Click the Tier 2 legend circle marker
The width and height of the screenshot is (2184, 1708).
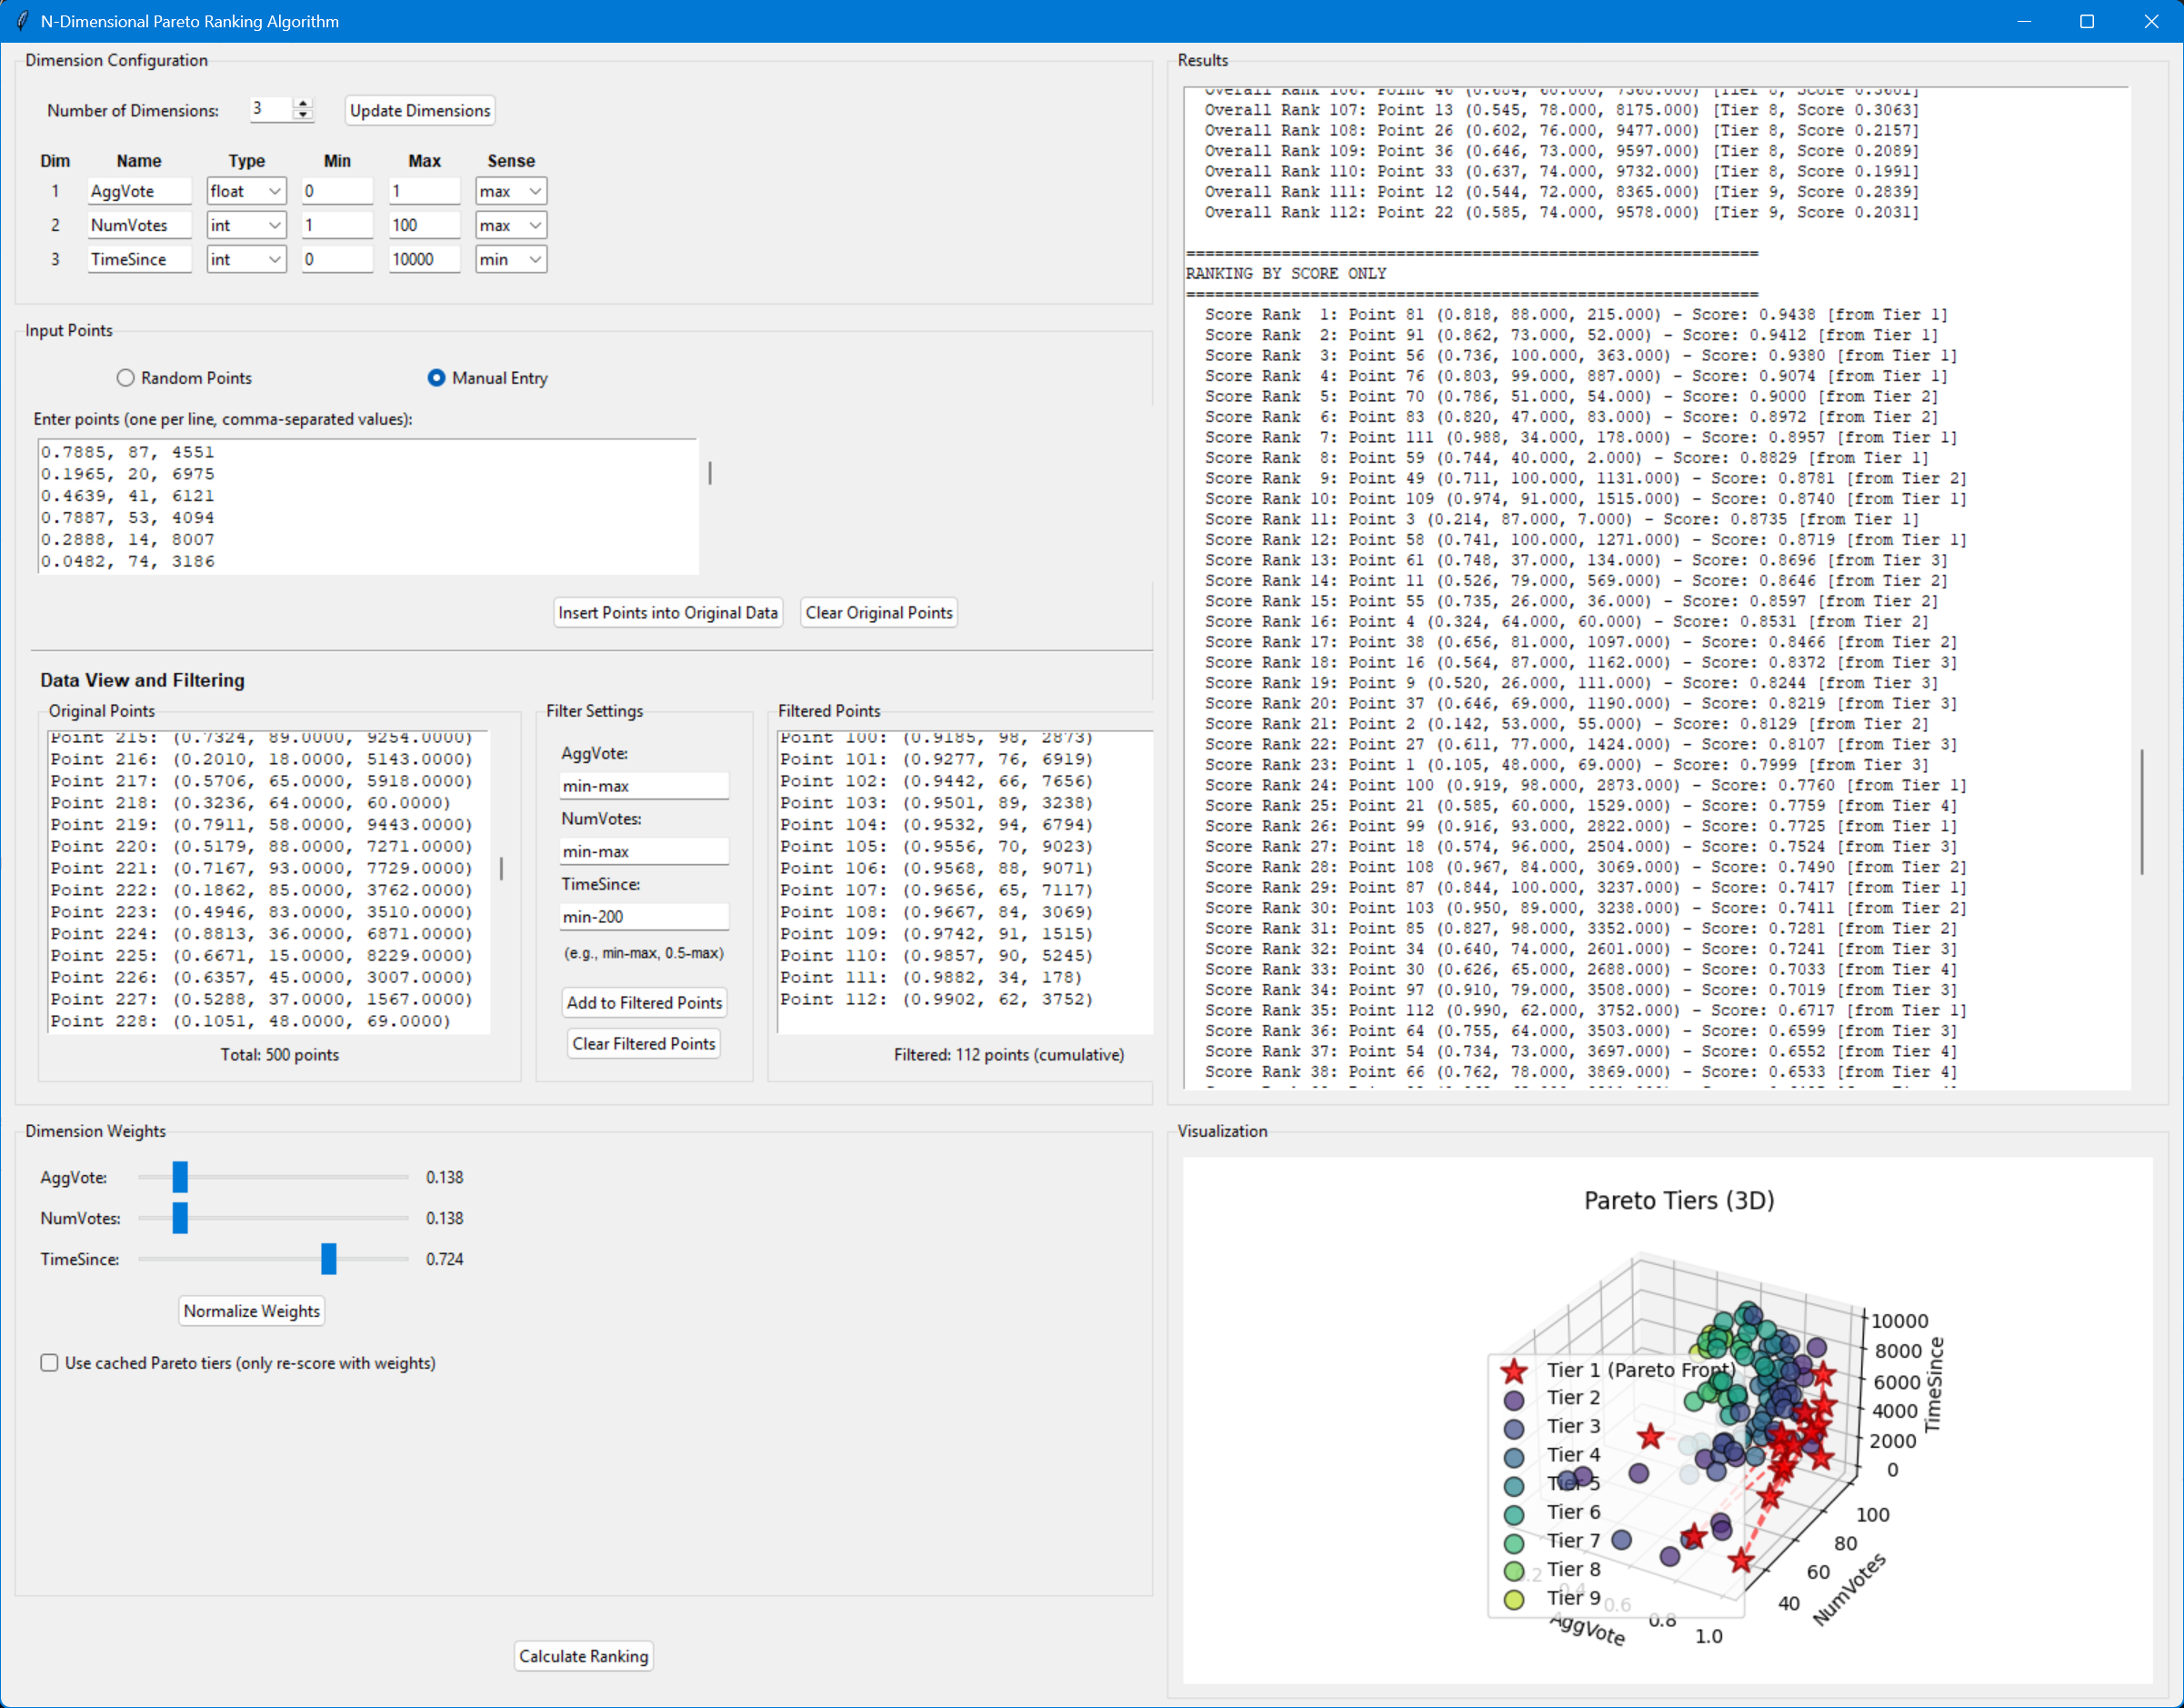coord(1514,1400)
